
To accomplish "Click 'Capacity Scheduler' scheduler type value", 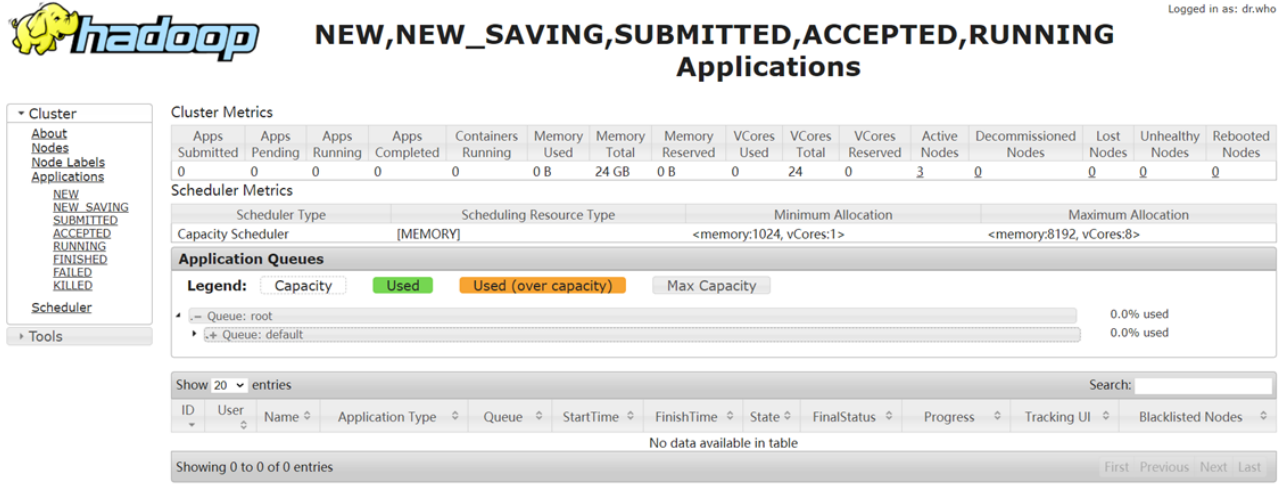I will click(233, 234).
